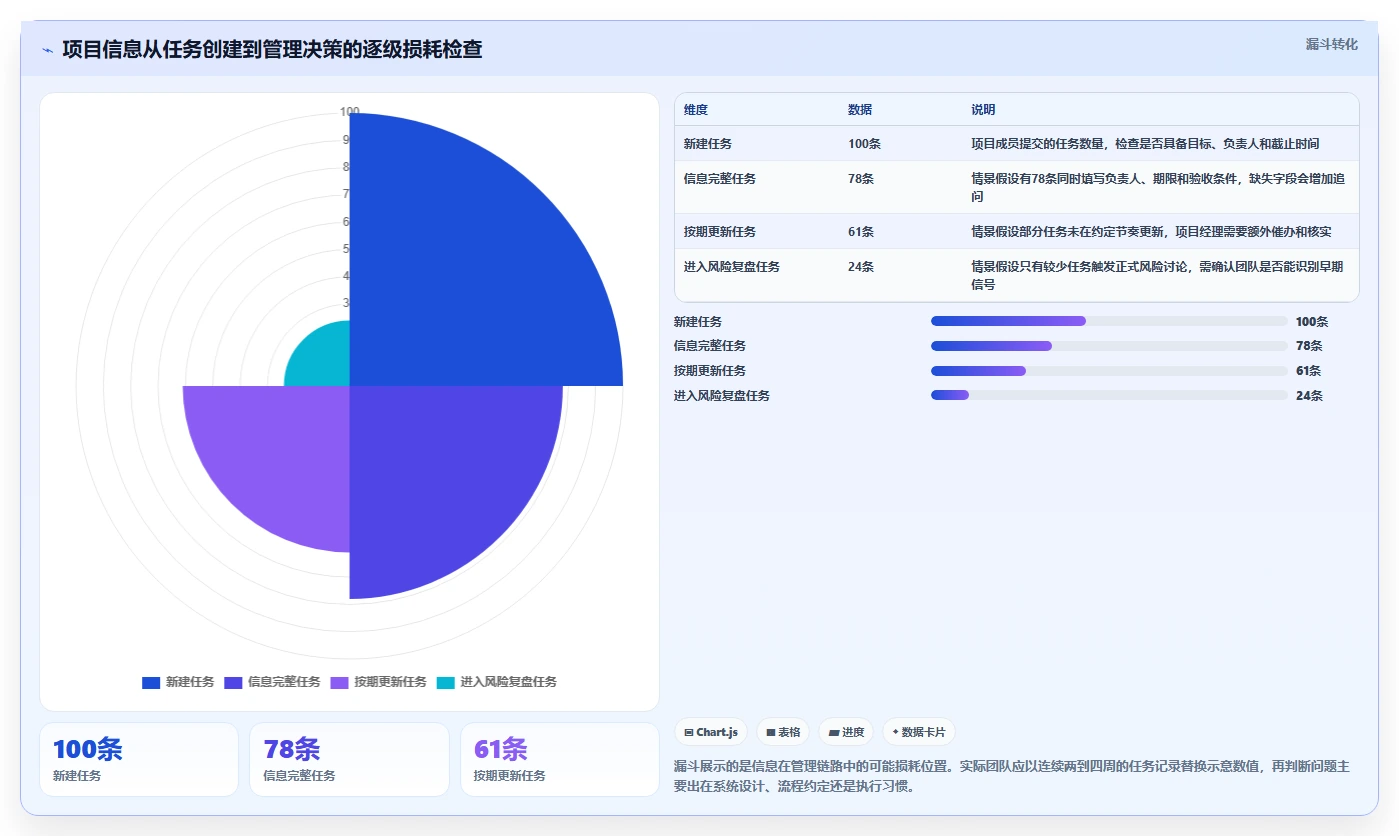Click the 100条 value beside progress bar

coord(1312,322)
